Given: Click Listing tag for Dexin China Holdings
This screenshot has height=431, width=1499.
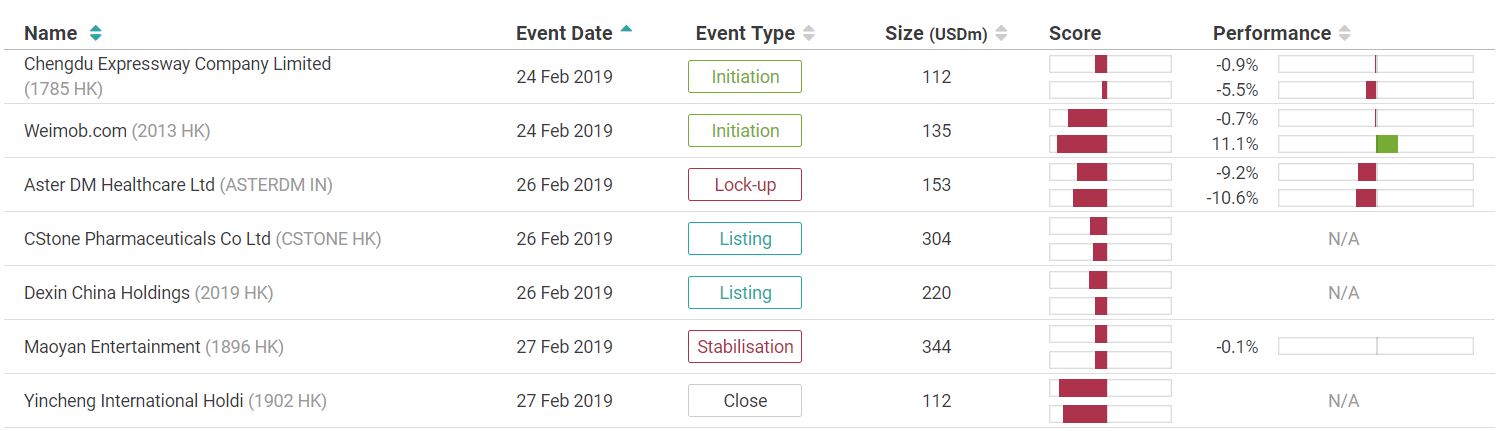Looking at the screenshot, I should [x=745, y=293].
